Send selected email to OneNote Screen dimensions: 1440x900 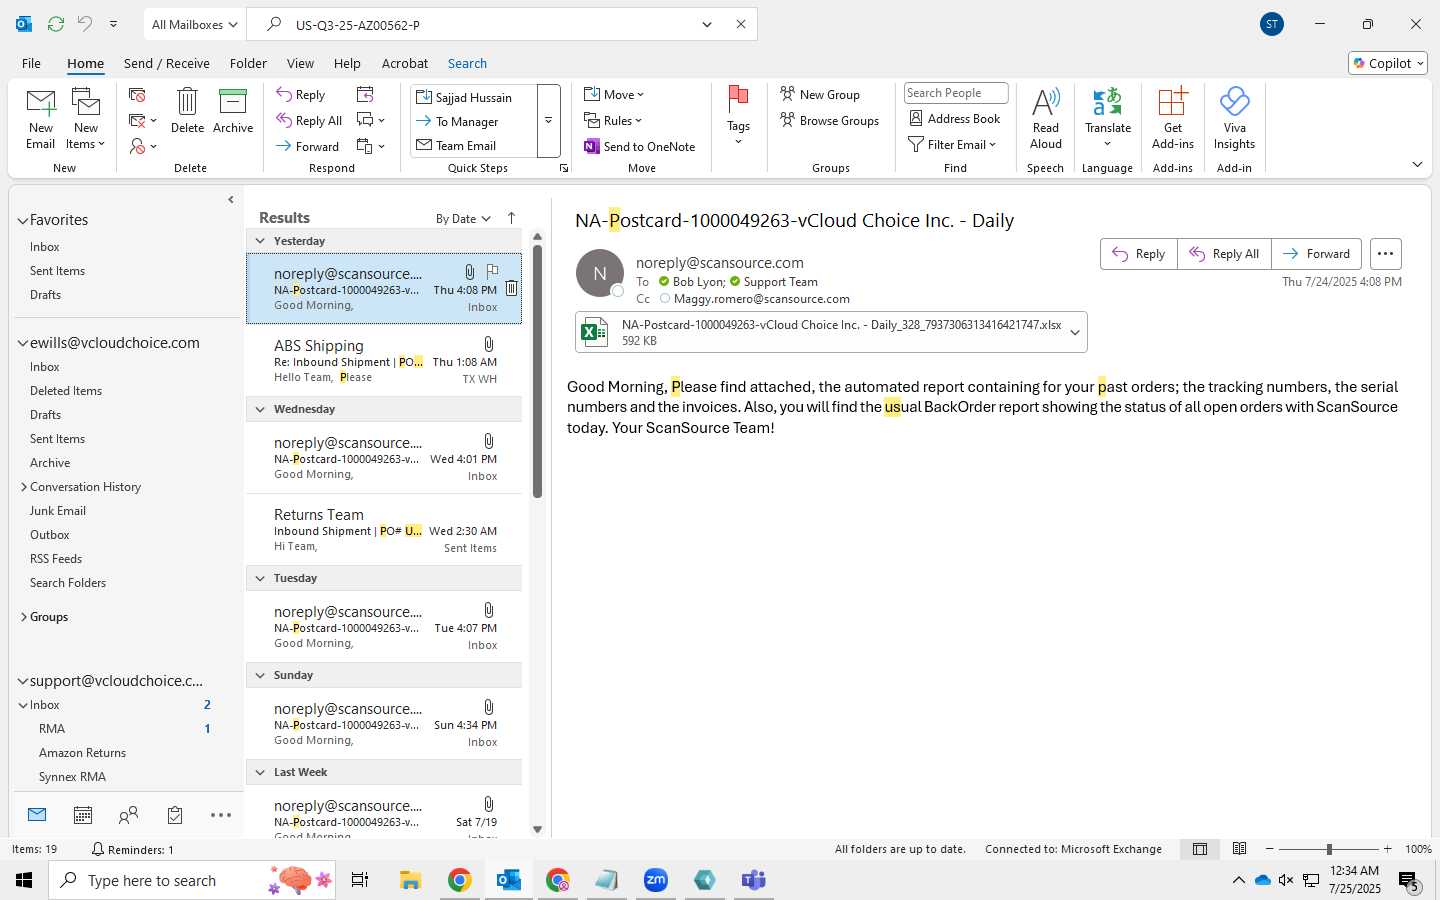[640, 146]
